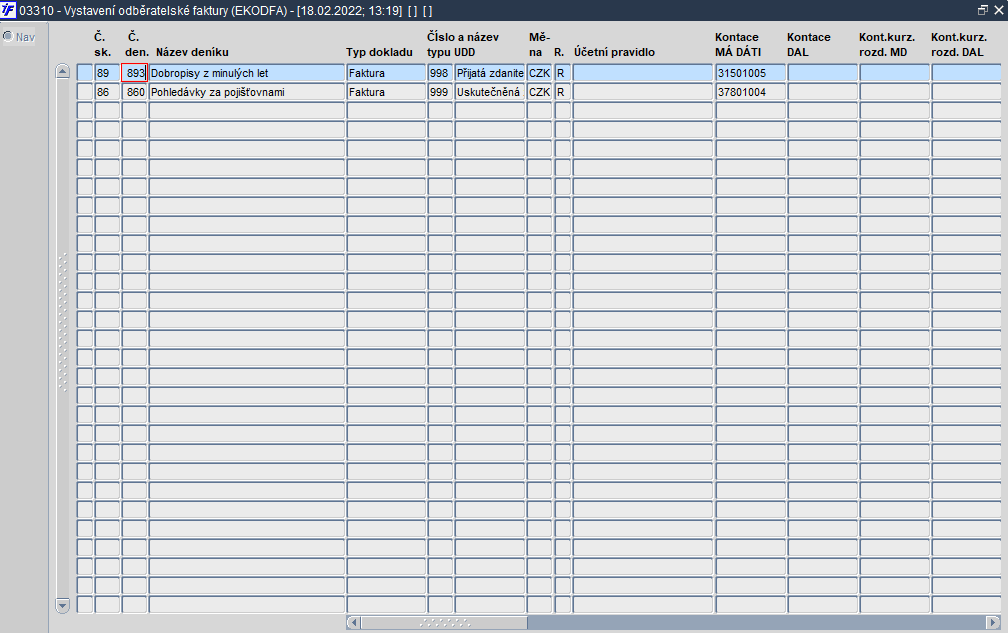The image size is (1008, 633).
Task: Click the 'Název deníku' column header
Action: tap(192, 52)
